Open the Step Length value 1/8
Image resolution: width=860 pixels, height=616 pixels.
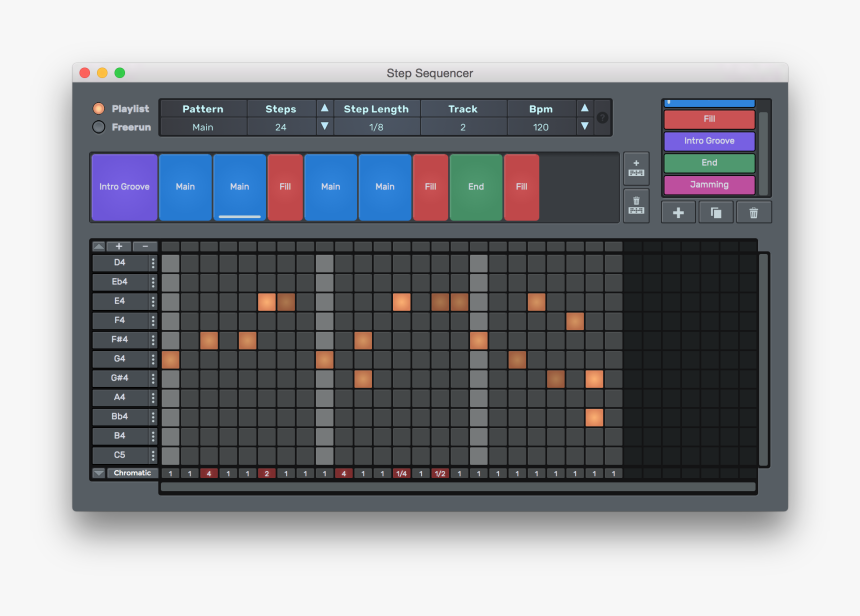(376, 127)
